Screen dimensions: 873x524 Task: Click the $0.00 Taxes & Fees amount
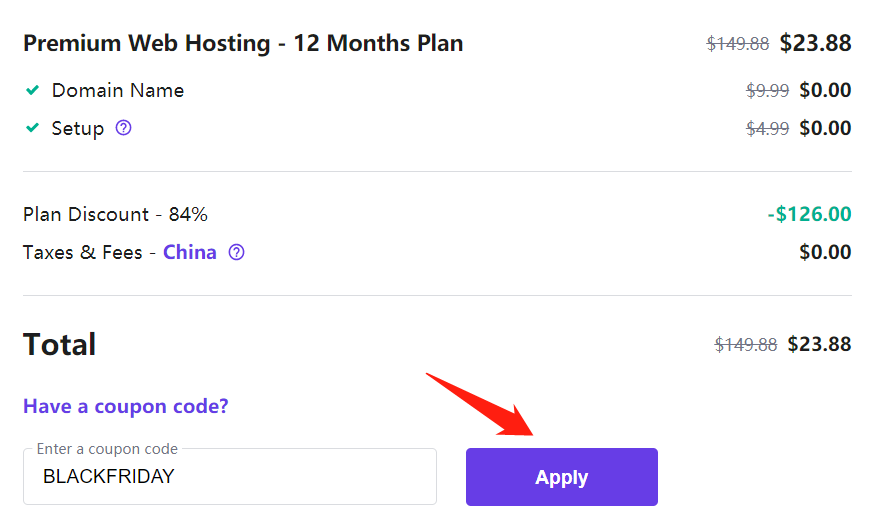point(825,252)
